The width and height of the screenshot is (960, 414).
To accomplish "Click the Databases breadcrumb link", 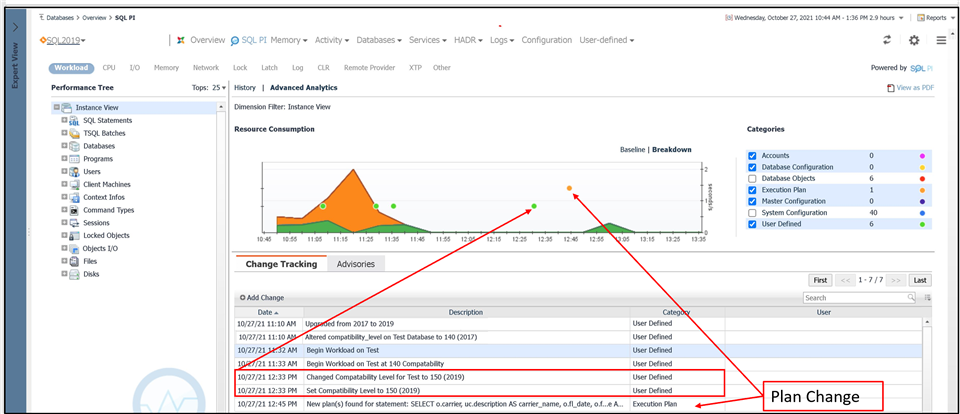I will 59,18.
